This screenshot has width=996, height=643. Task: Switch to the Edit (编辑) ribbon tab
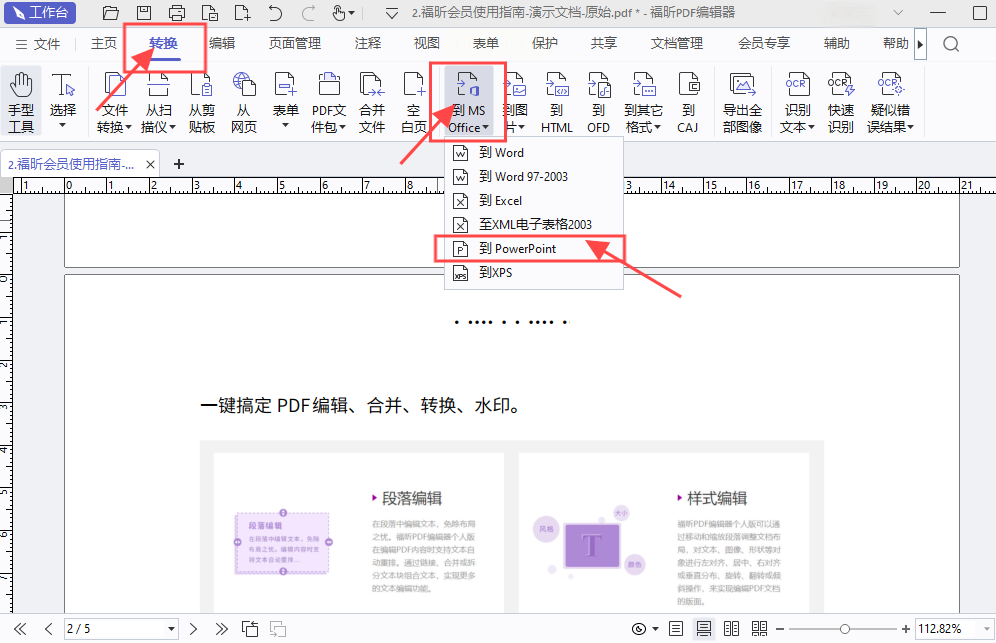tap(222, 43)
